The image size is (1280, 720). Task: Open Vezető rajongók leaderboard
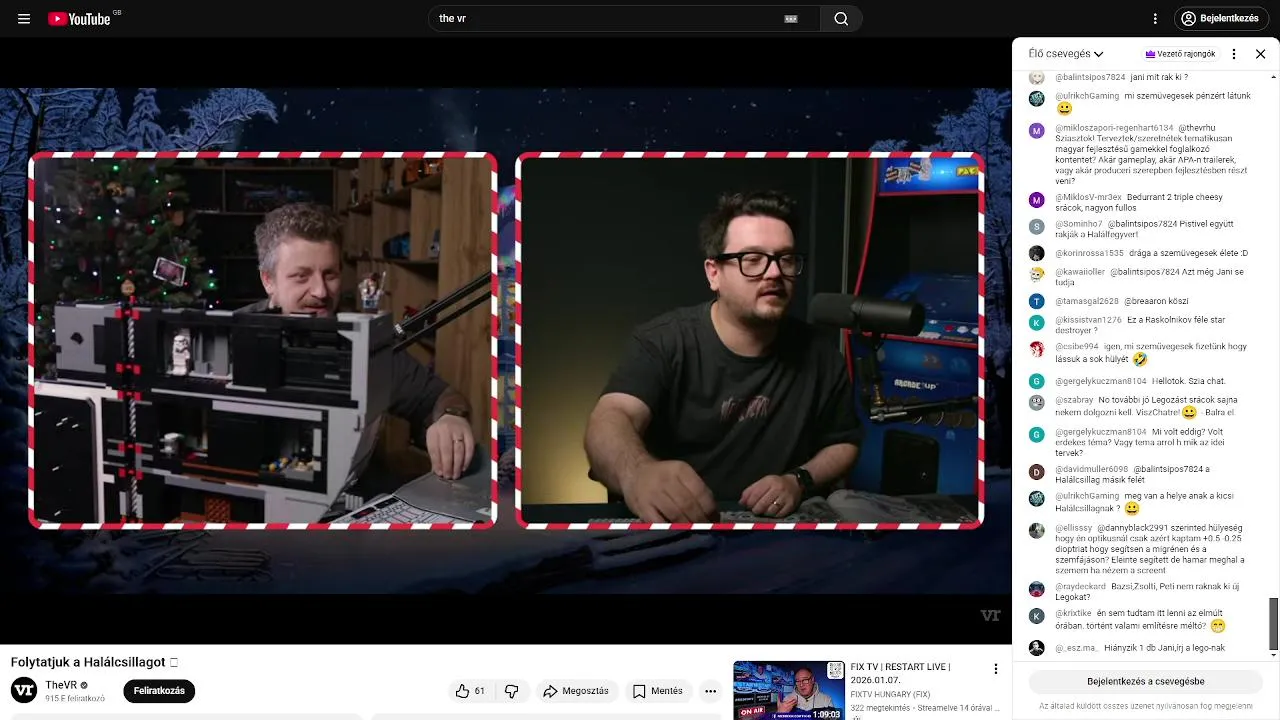[x=1180, y=54]
